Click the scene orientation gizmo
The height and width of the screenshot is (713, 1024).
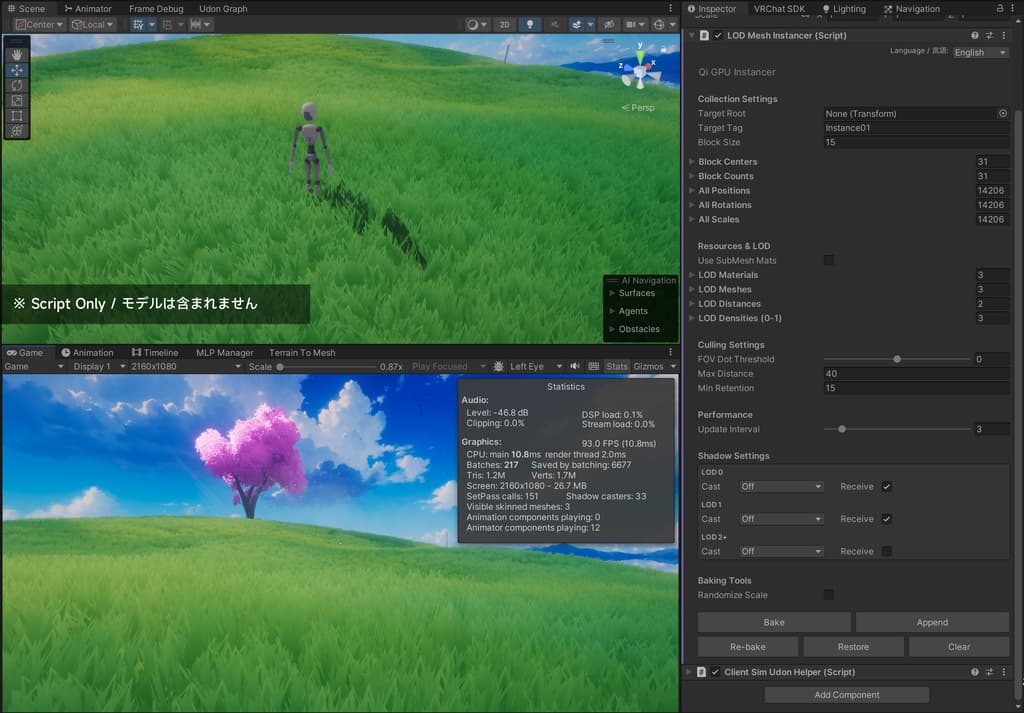[x=640, y=72]
